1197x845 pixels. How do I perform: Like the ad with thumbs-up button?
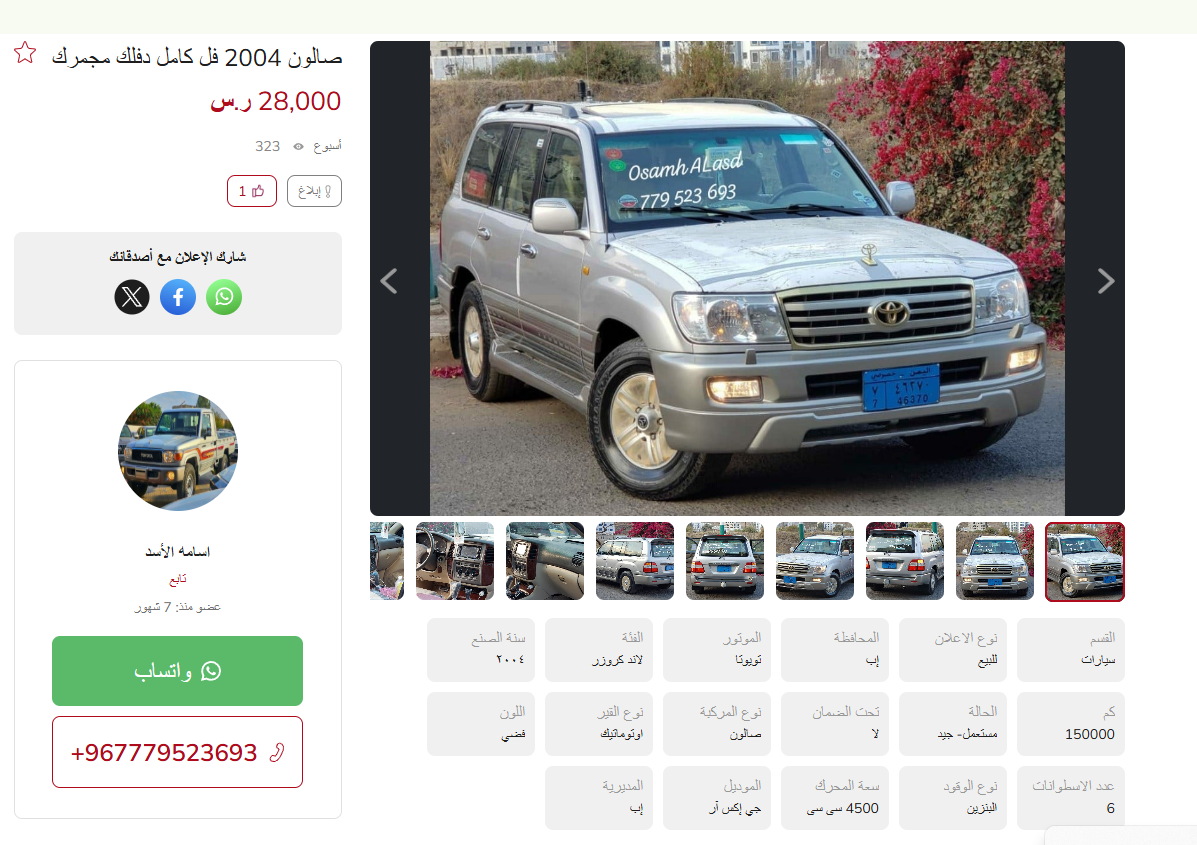click(252, 191)
